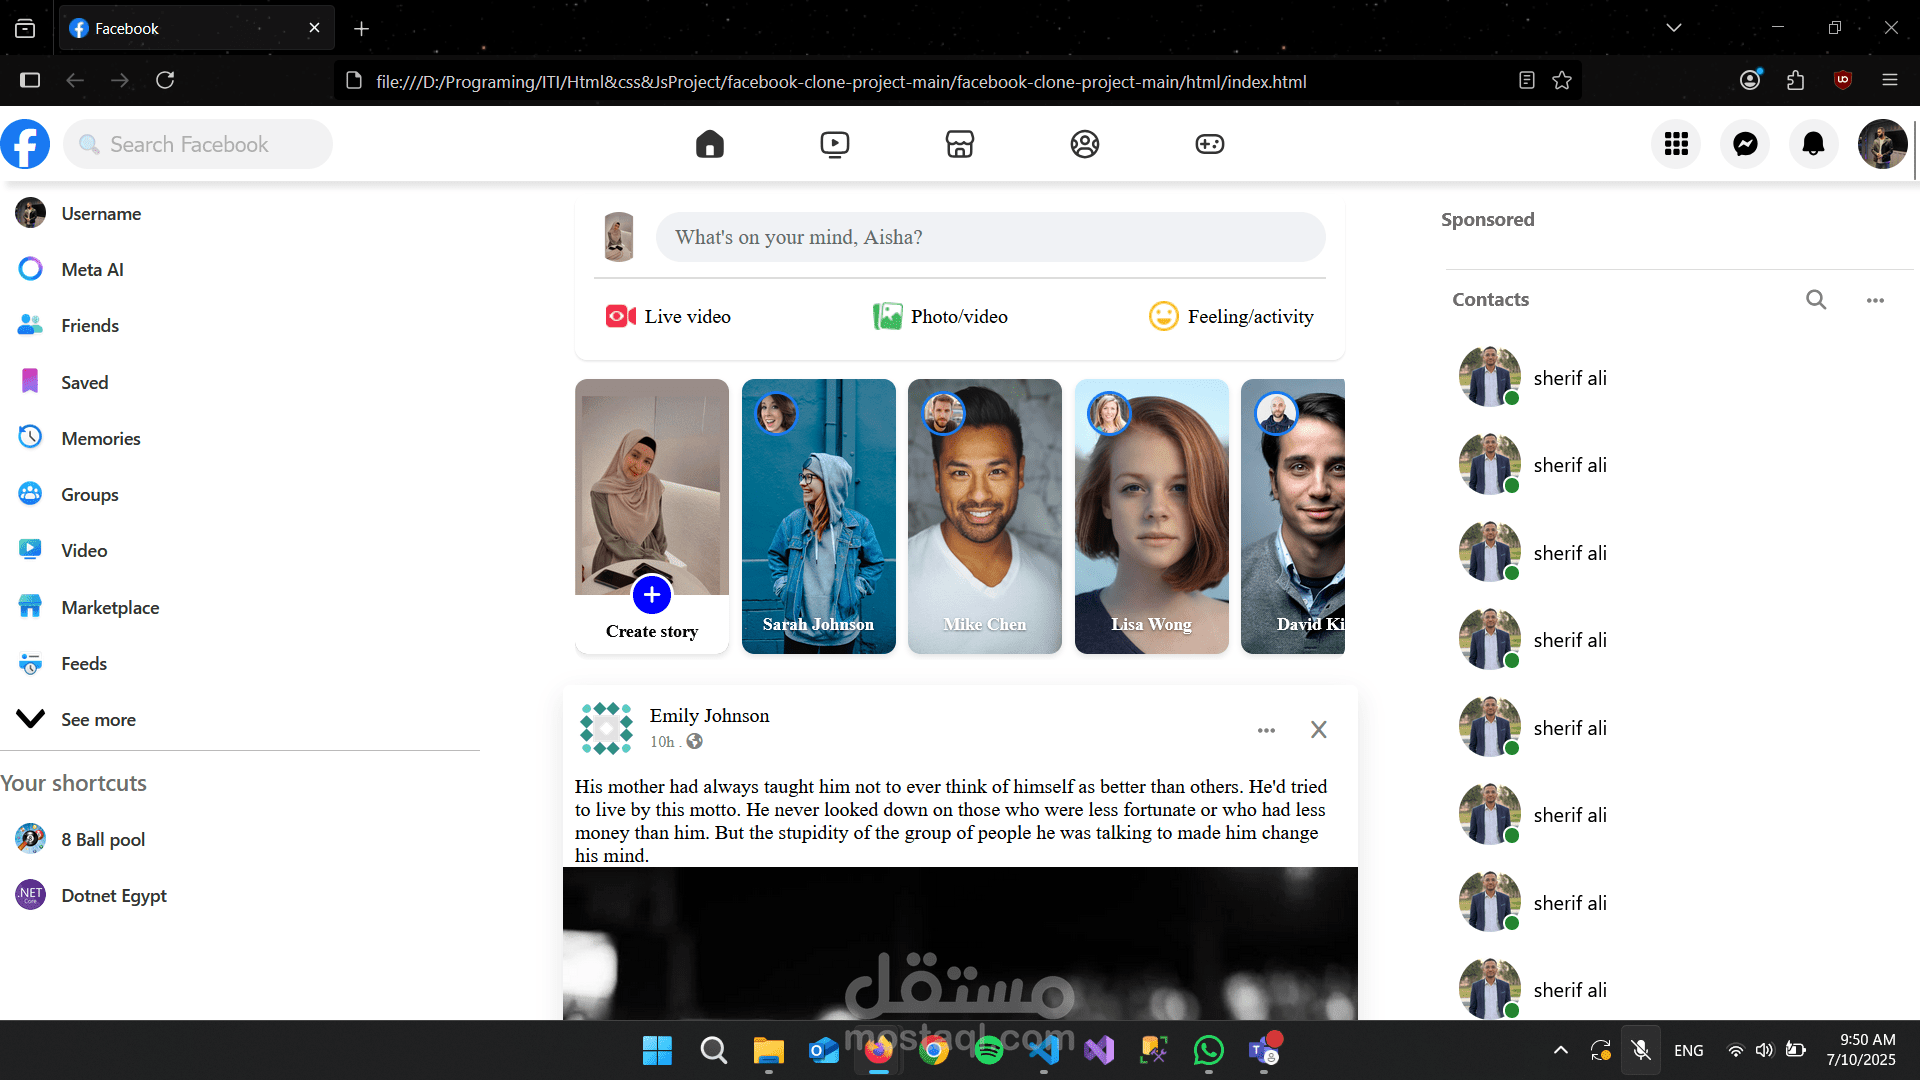Screen dimensions: 1920x1080
Task: Open Watch via the video icon
Action: (x=834, y=144)
